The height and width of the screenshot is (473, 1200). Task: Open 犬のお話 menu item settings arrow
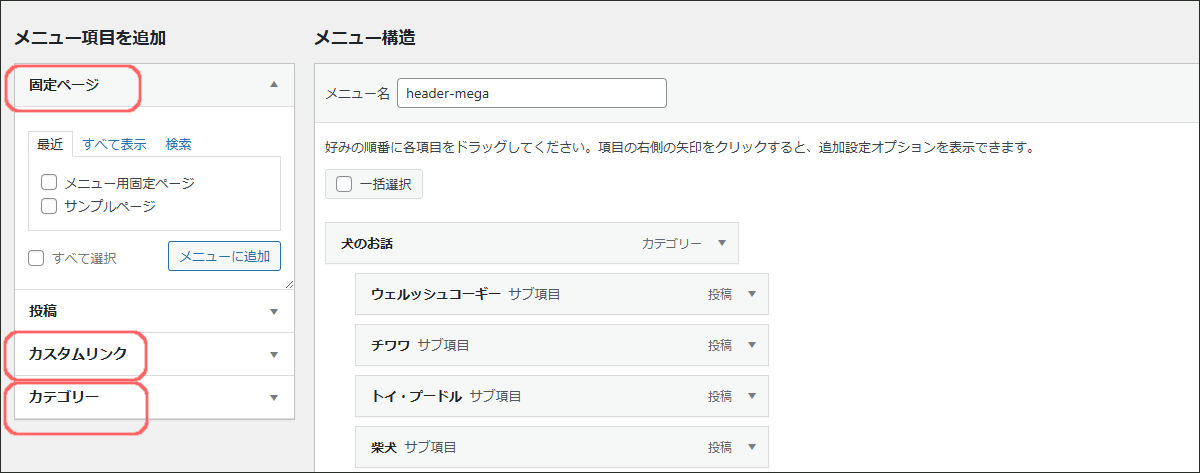click(x=720, y=243)
